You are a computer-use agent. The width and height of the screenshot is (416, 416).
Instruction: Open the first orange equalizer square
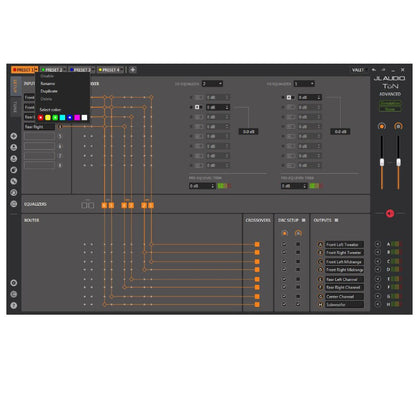point(104,205)
